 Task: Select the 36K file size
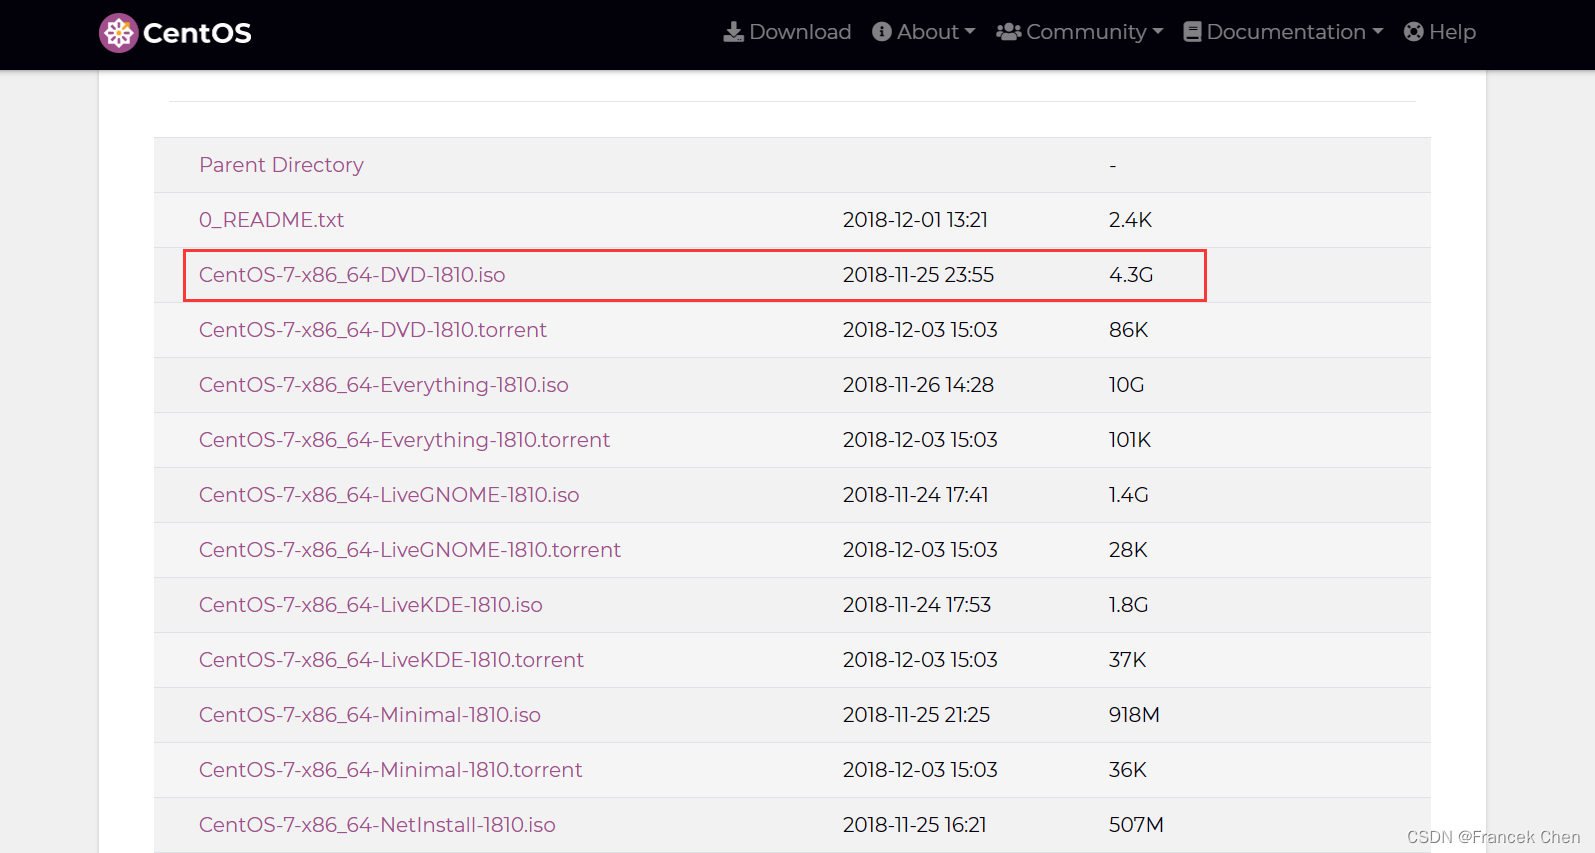[1127, 770]
